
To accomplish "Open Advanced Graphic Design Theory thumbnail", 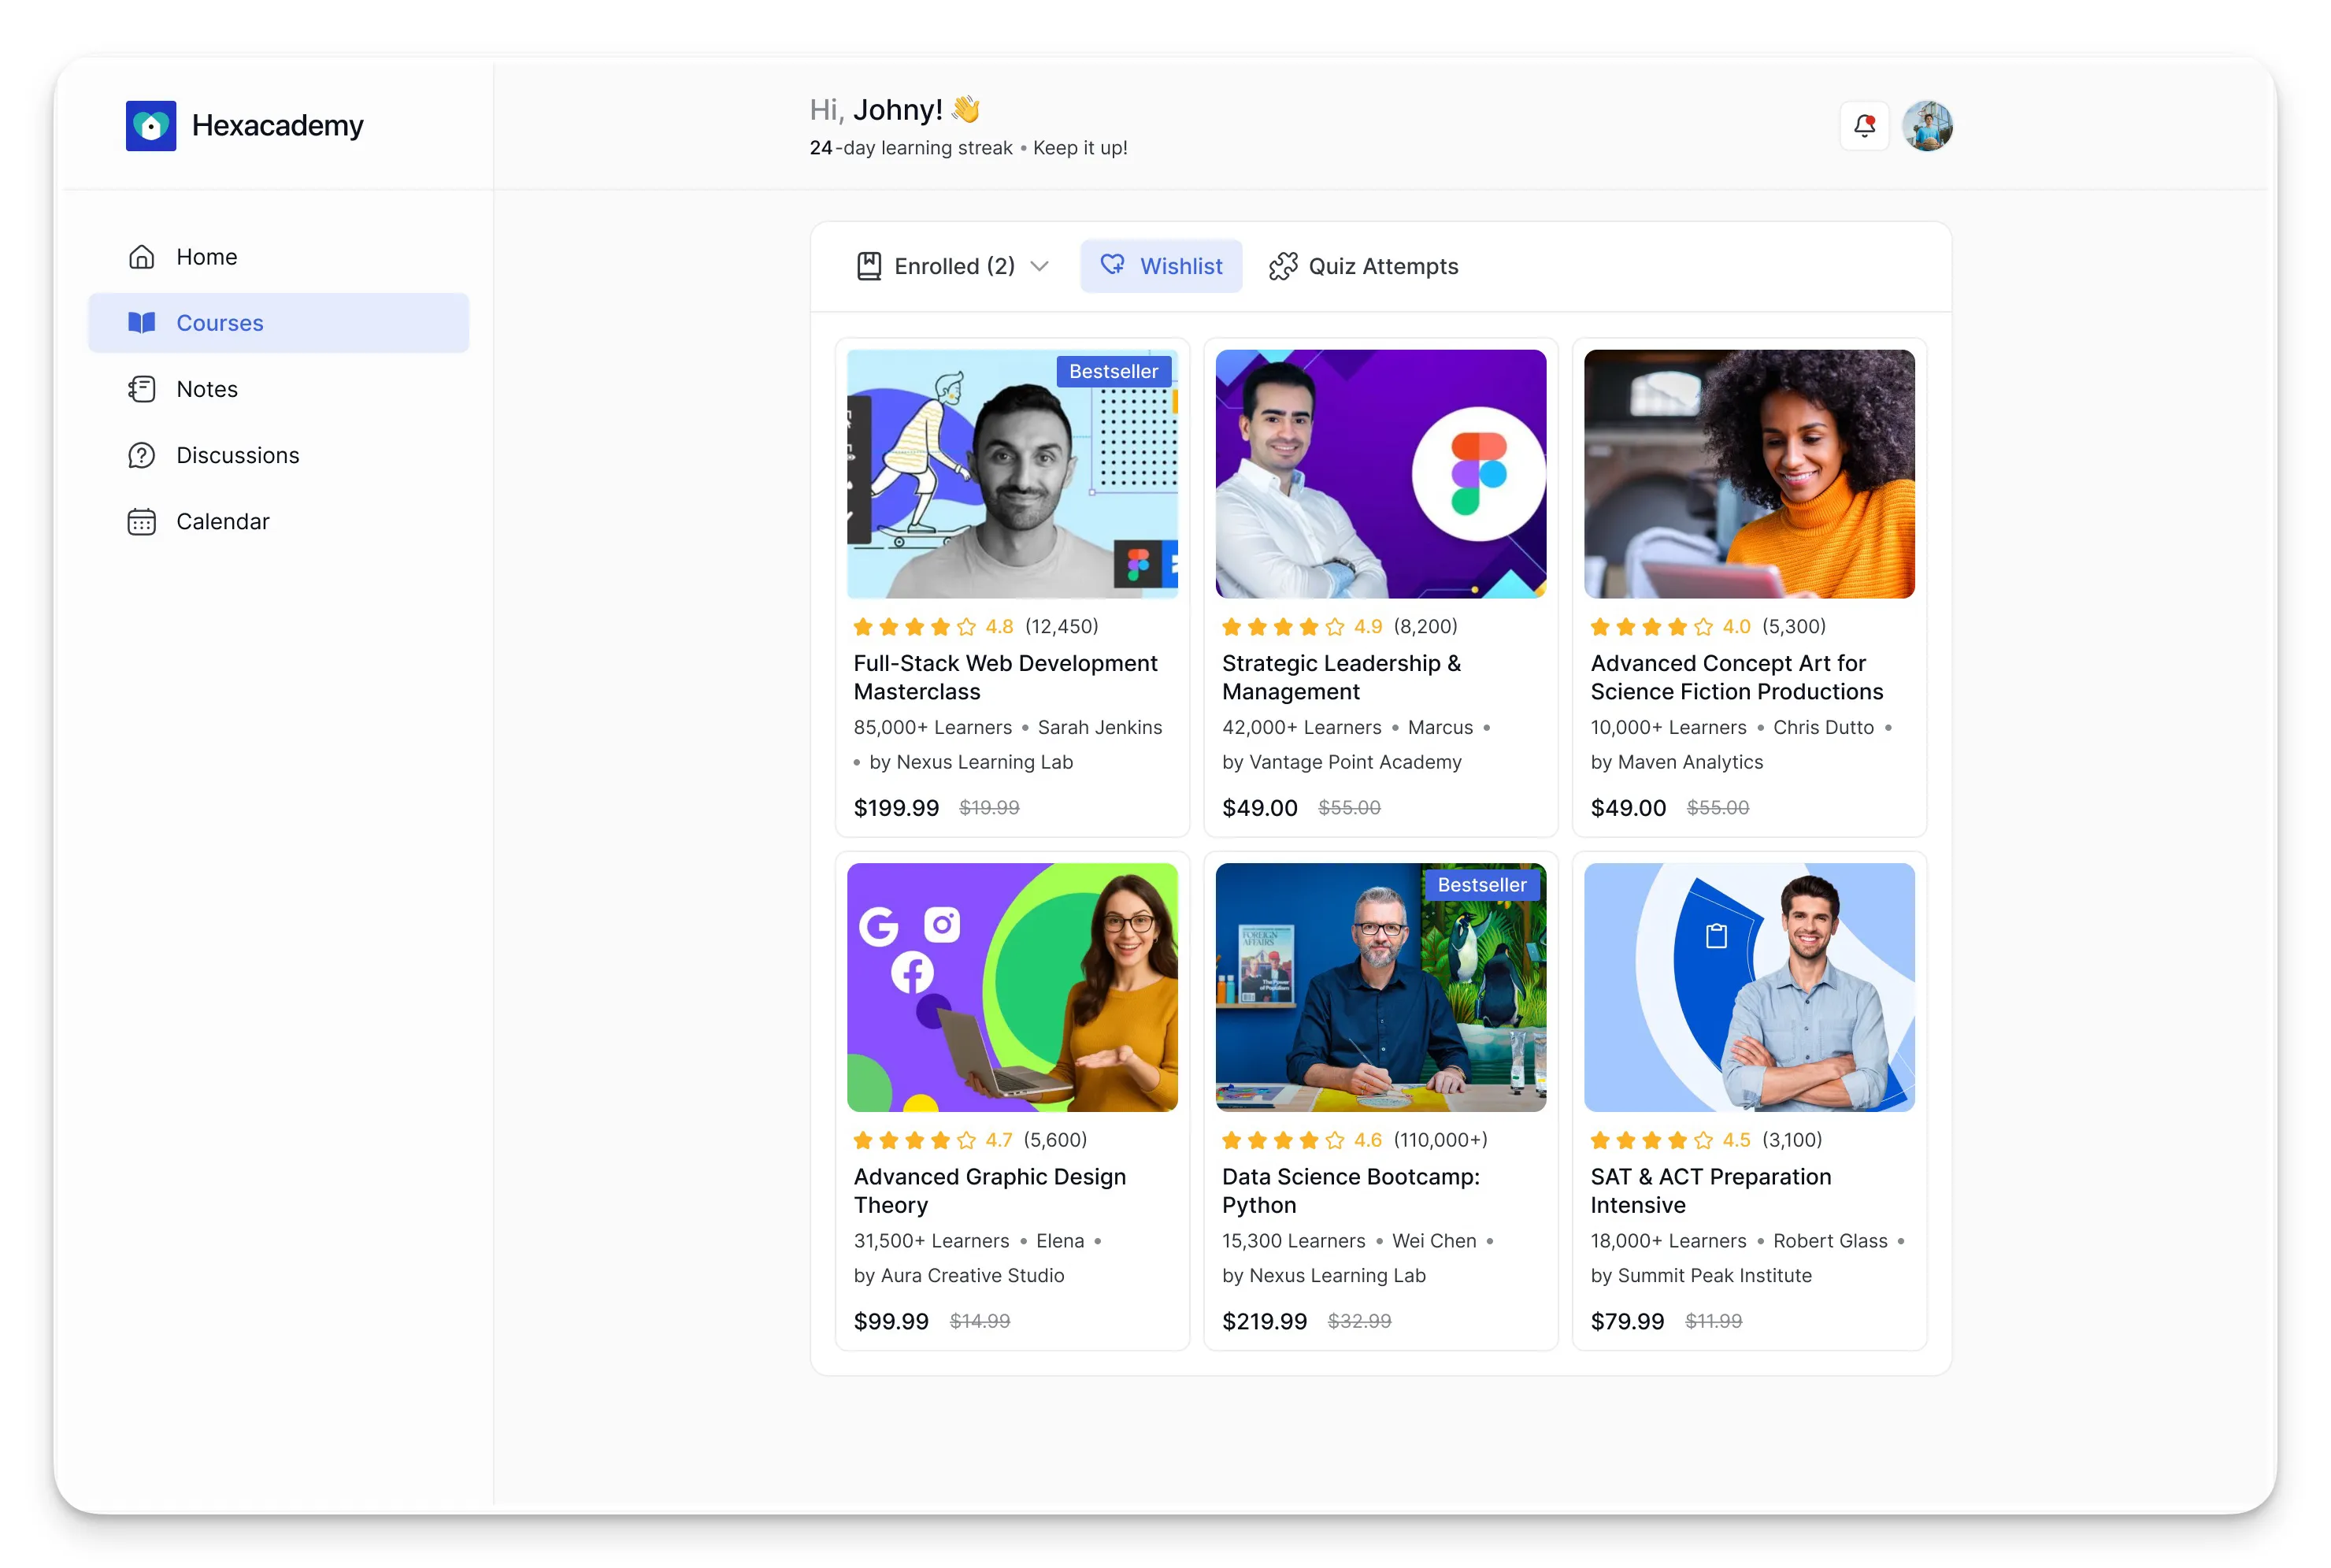I will click(x=1012, y=988).
